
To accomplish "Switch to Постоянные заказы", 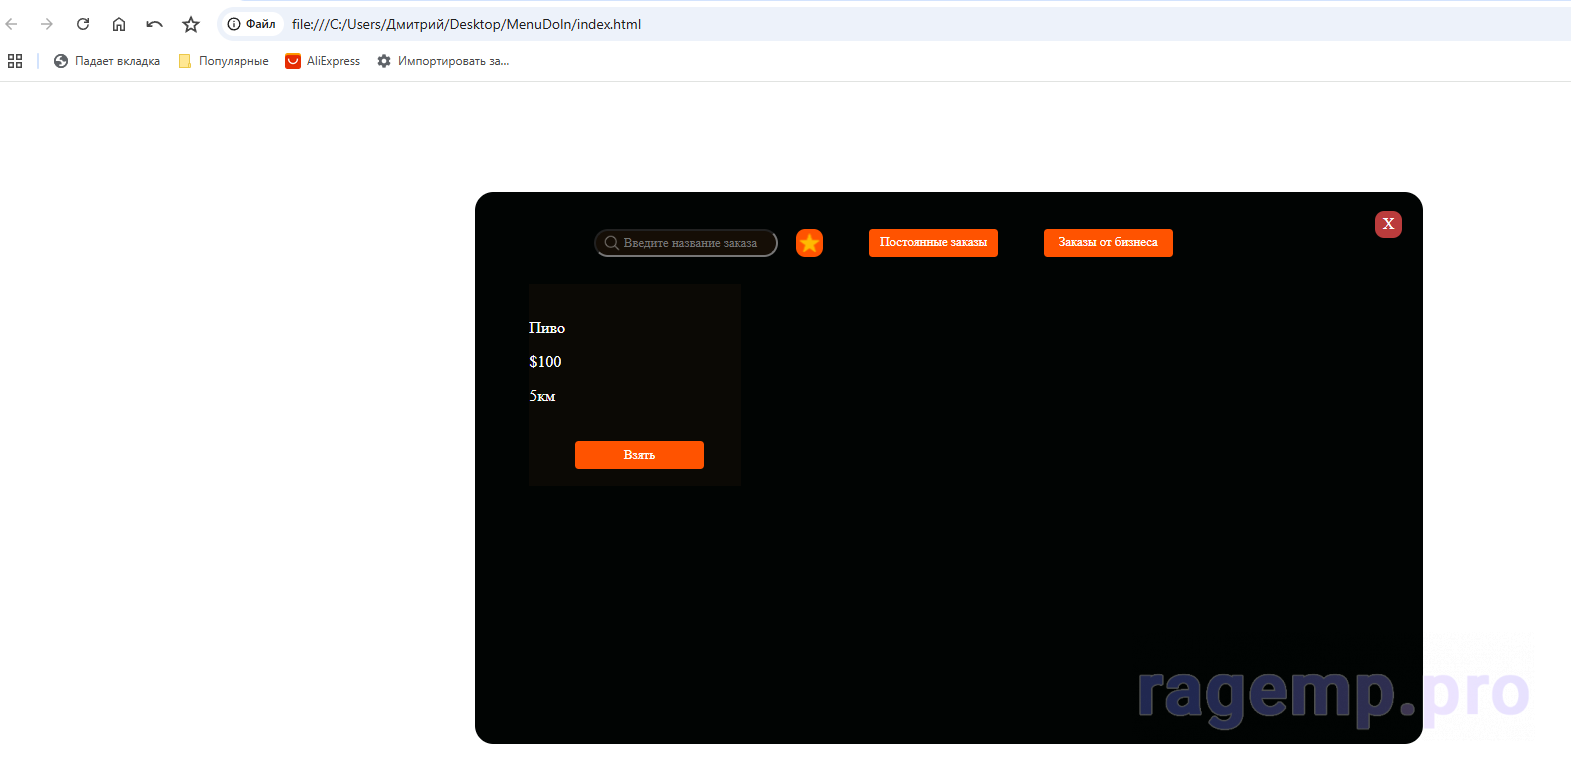I will pyautogui.click(x=933, y=243).
